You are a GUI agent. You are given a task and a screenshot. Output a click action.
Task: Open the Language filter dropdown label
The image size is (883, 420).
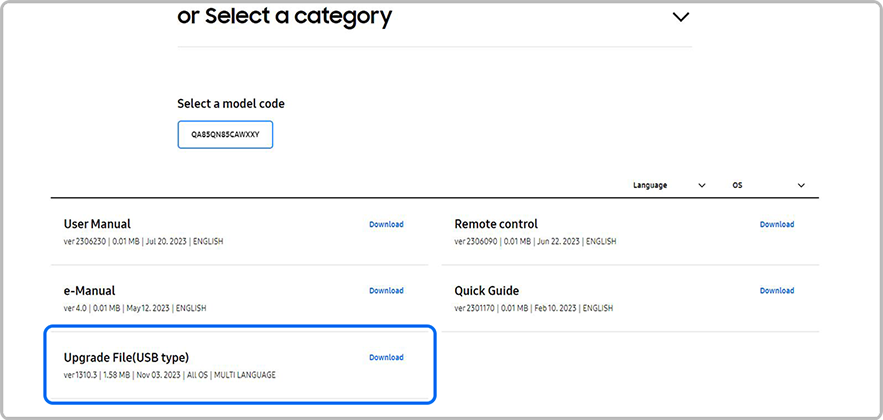(650, 185)
